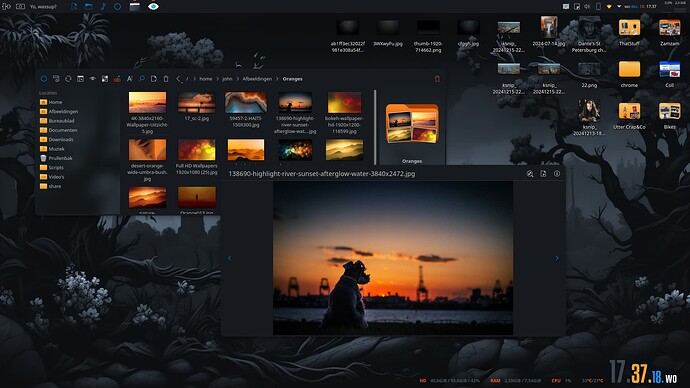Click the info icon in the image preview header
The width and height of the screenshot is (690, 388).
click(x=557, y=174)
